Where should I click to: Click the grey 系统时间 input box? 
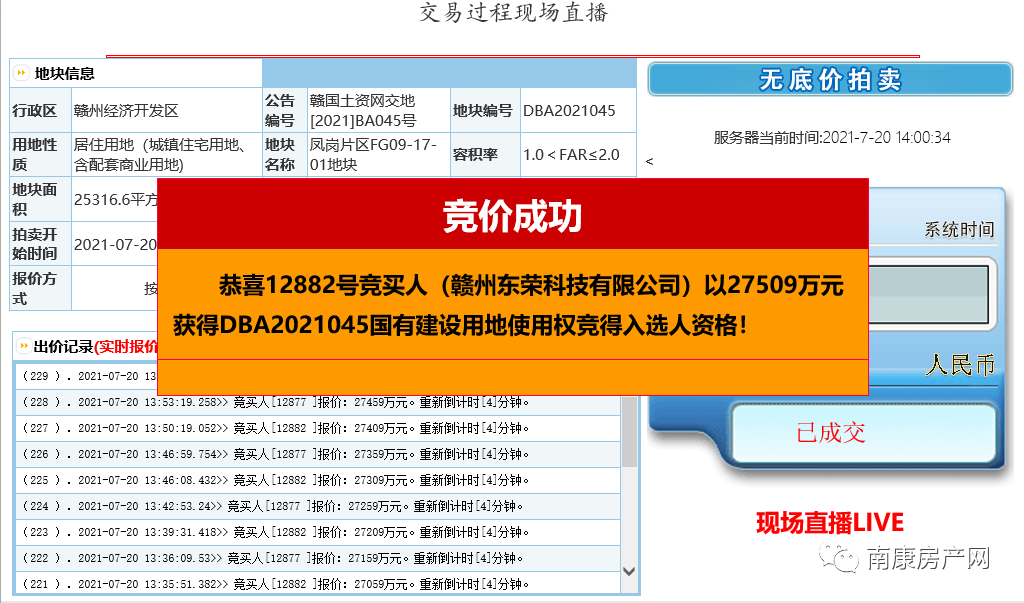[930, 295]
